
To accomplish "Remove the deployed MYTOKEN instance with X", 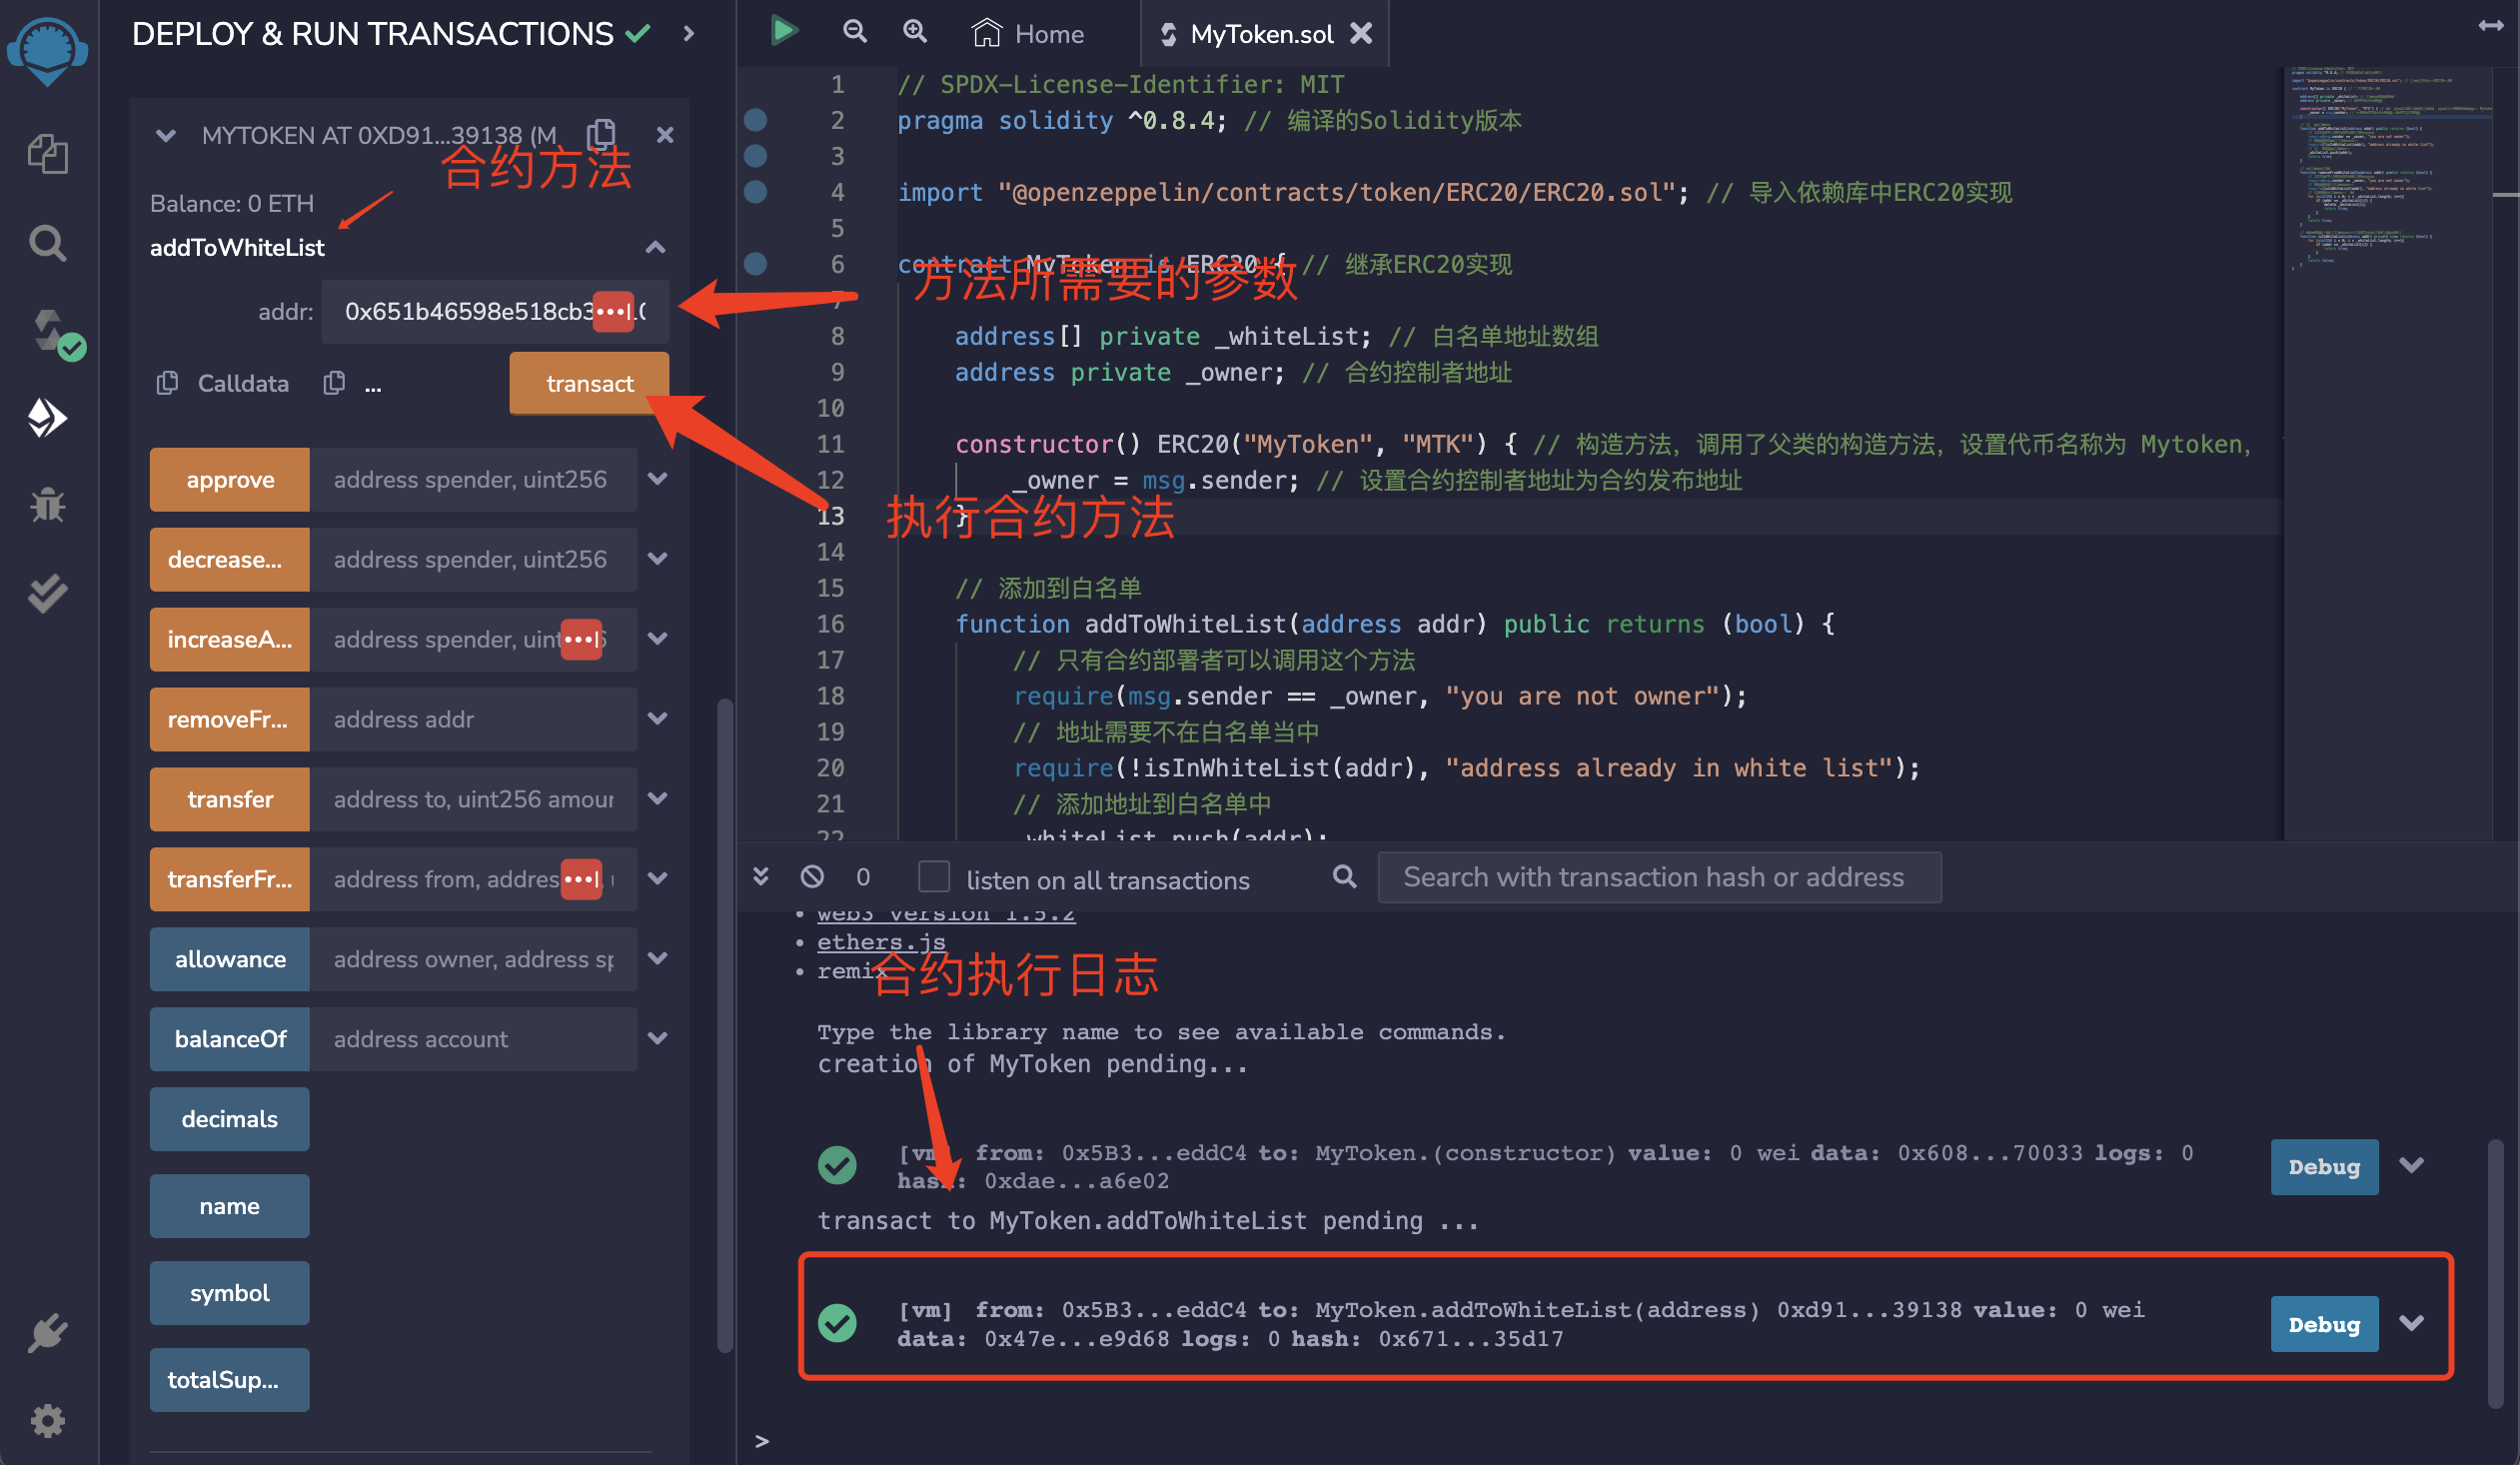I will (x=665, y=135).
